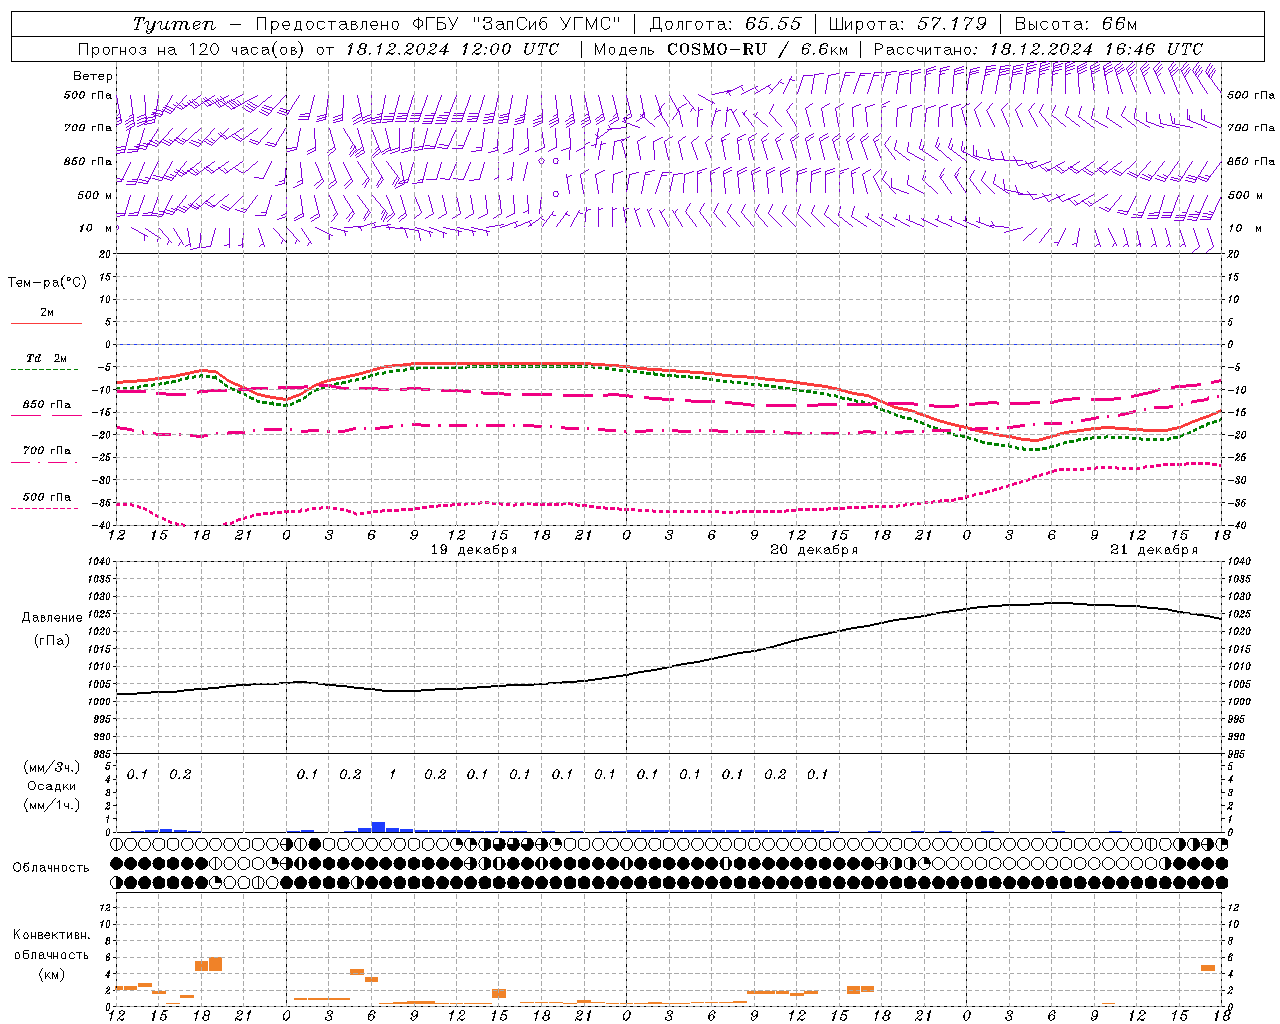Click the tallest orange convective cloud bar
The image size is (1280, 1024).
[215, 964]
